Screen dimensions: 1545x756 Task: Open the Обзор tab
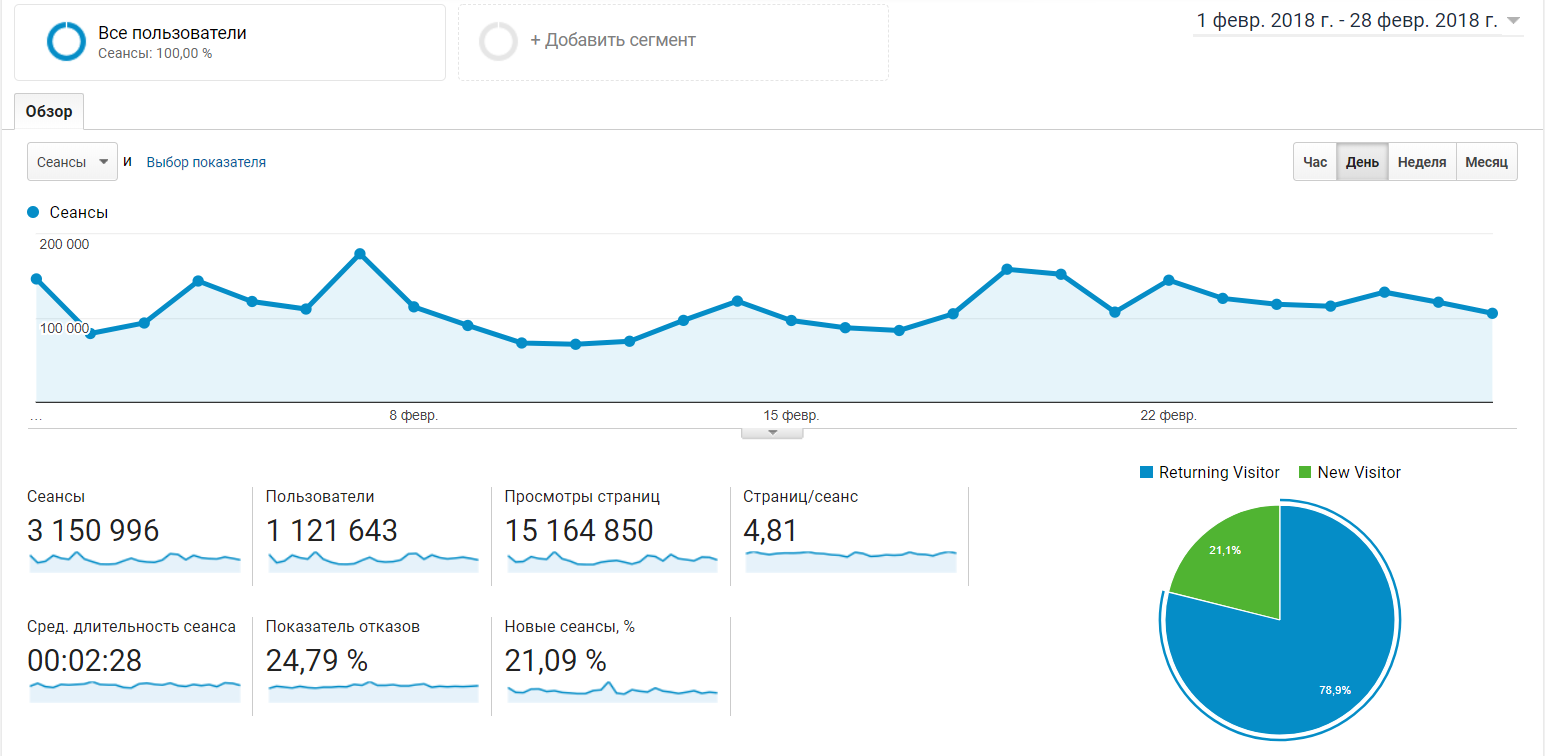[49, 112]
